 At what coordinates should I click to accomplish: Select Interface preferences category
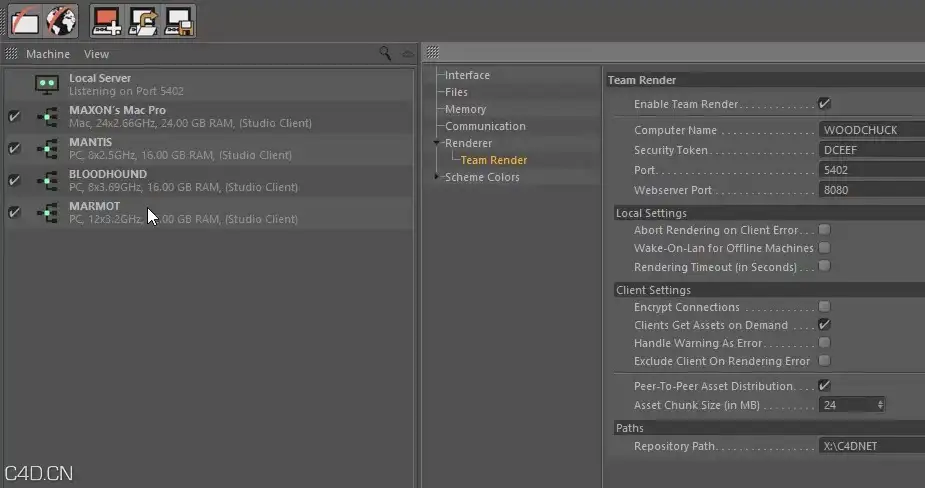[467, 75]
